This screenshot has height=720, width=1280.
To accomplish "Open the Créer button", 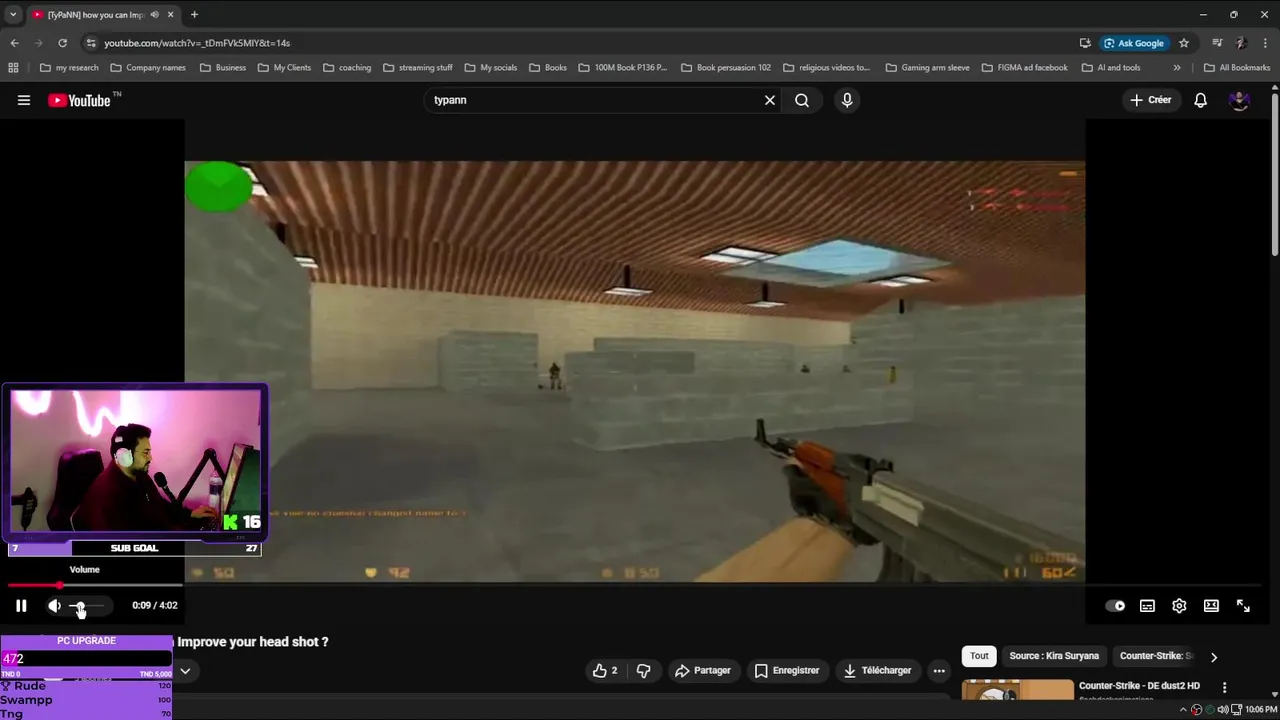I will point(1151,100).
